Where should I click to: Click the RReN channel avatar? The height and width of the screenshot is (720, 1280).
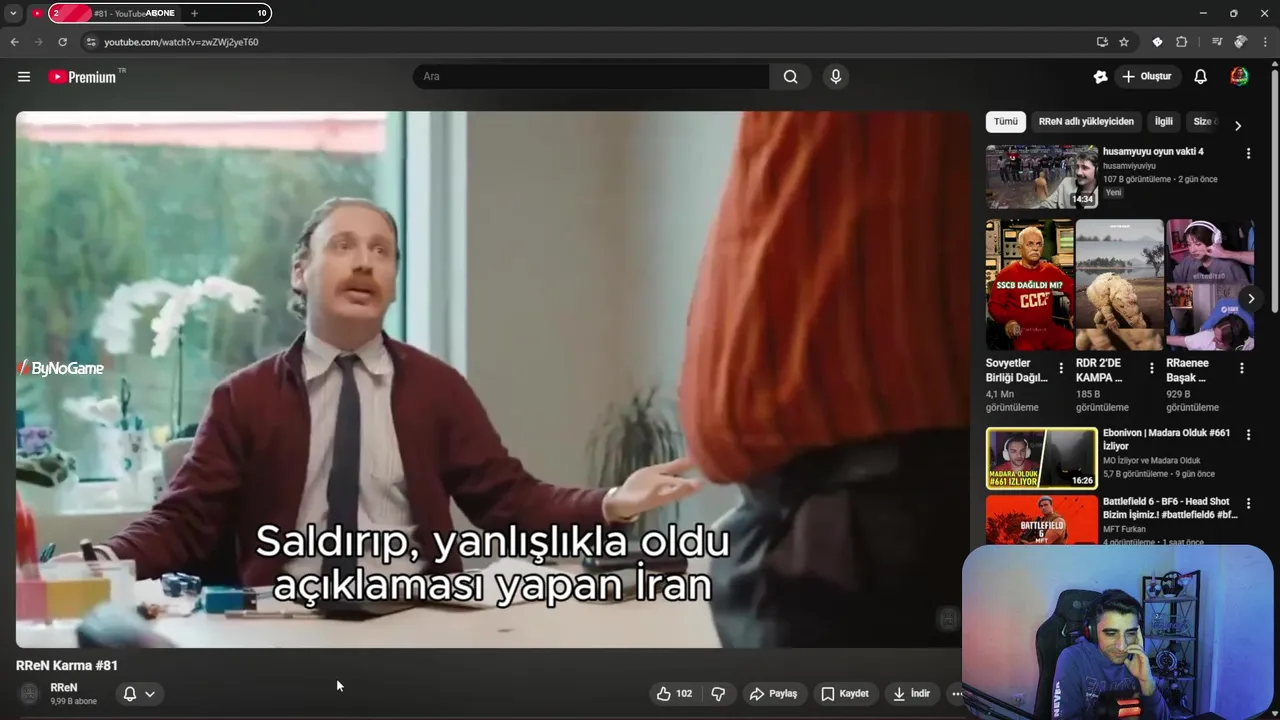[x=30, y=693]
